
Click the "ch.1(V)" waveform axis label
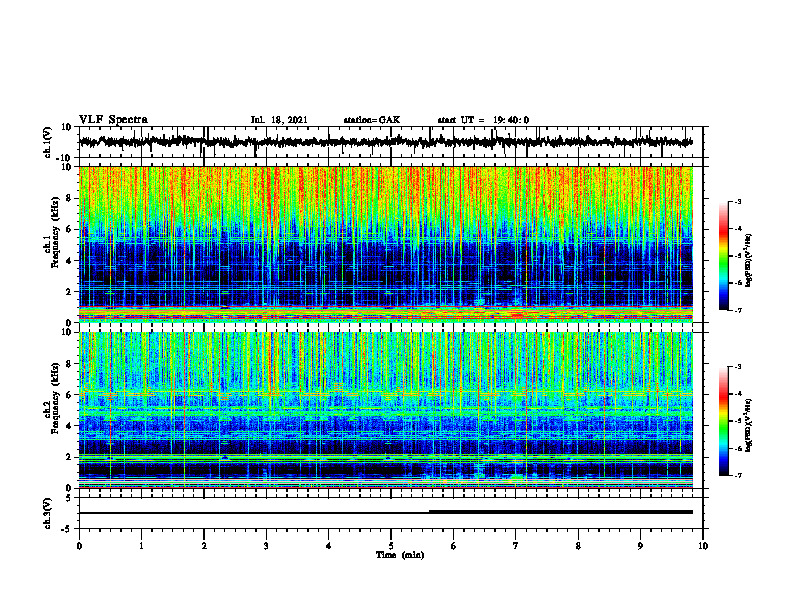tap(48, 142)
